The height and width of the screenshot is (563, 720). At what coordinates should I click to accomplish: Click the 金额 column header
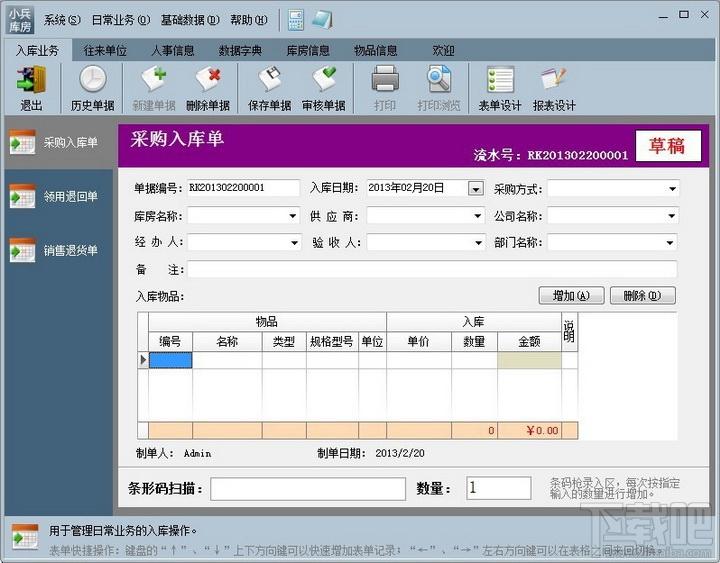point(529,342)
